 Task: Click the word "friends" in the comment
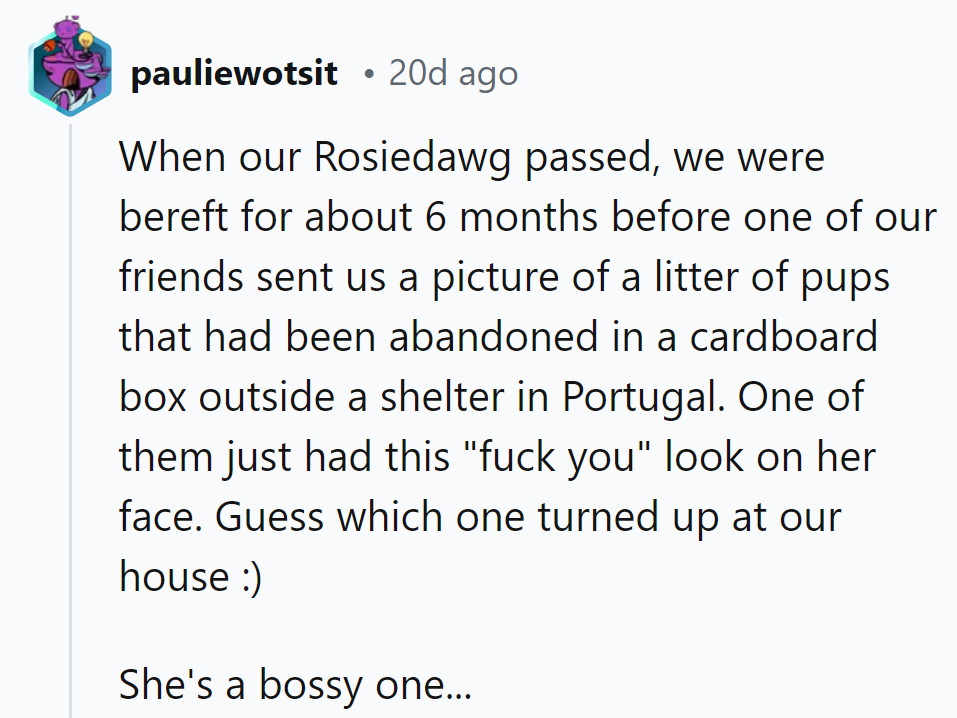click(182, 278)
